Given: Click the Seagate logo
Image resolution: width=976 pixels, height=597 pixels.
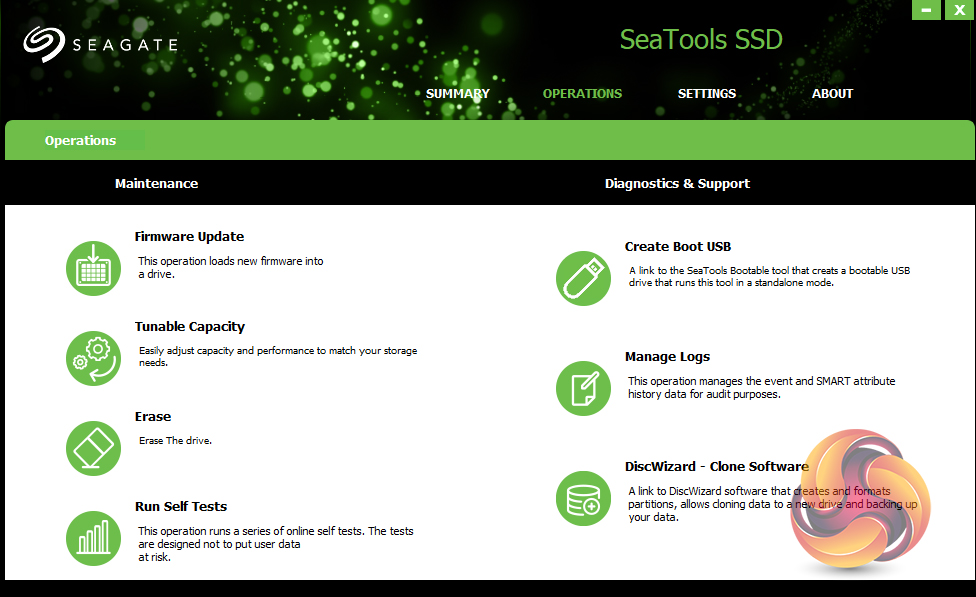Looking at the screenshot, I should [100, 44].
